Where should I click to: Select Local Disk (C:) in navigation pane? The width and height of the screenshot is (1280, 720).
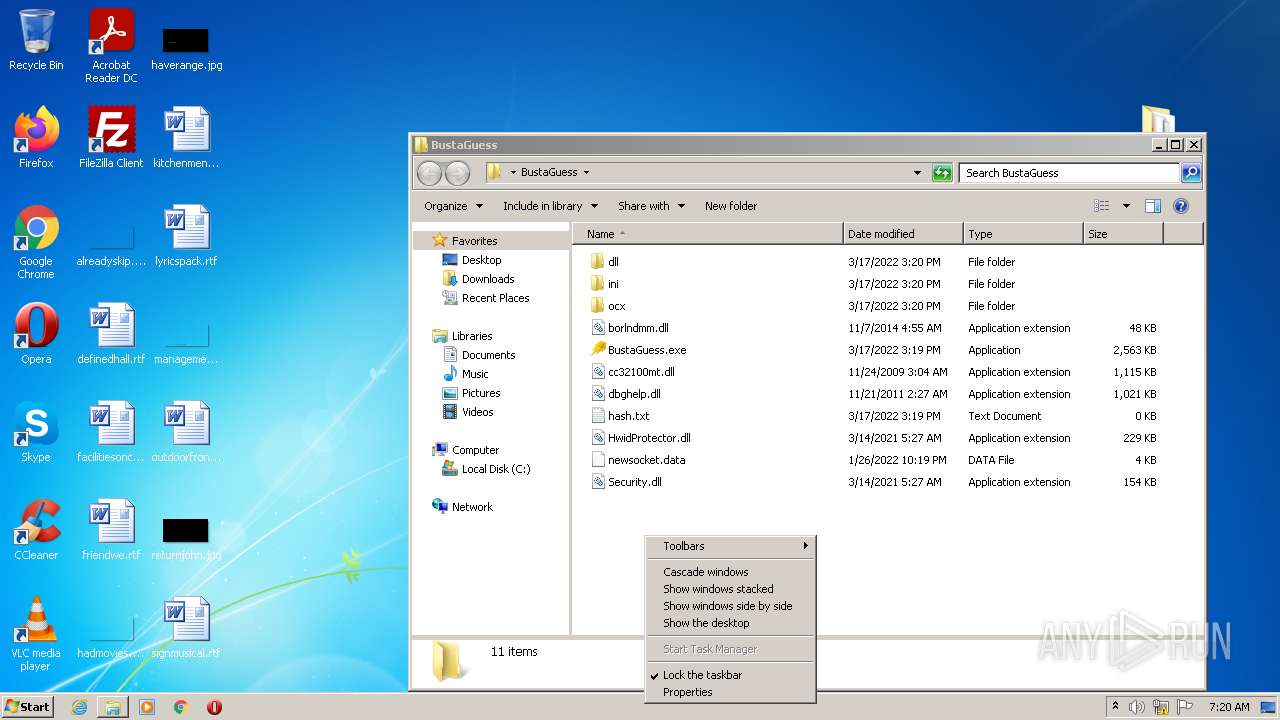495,469
